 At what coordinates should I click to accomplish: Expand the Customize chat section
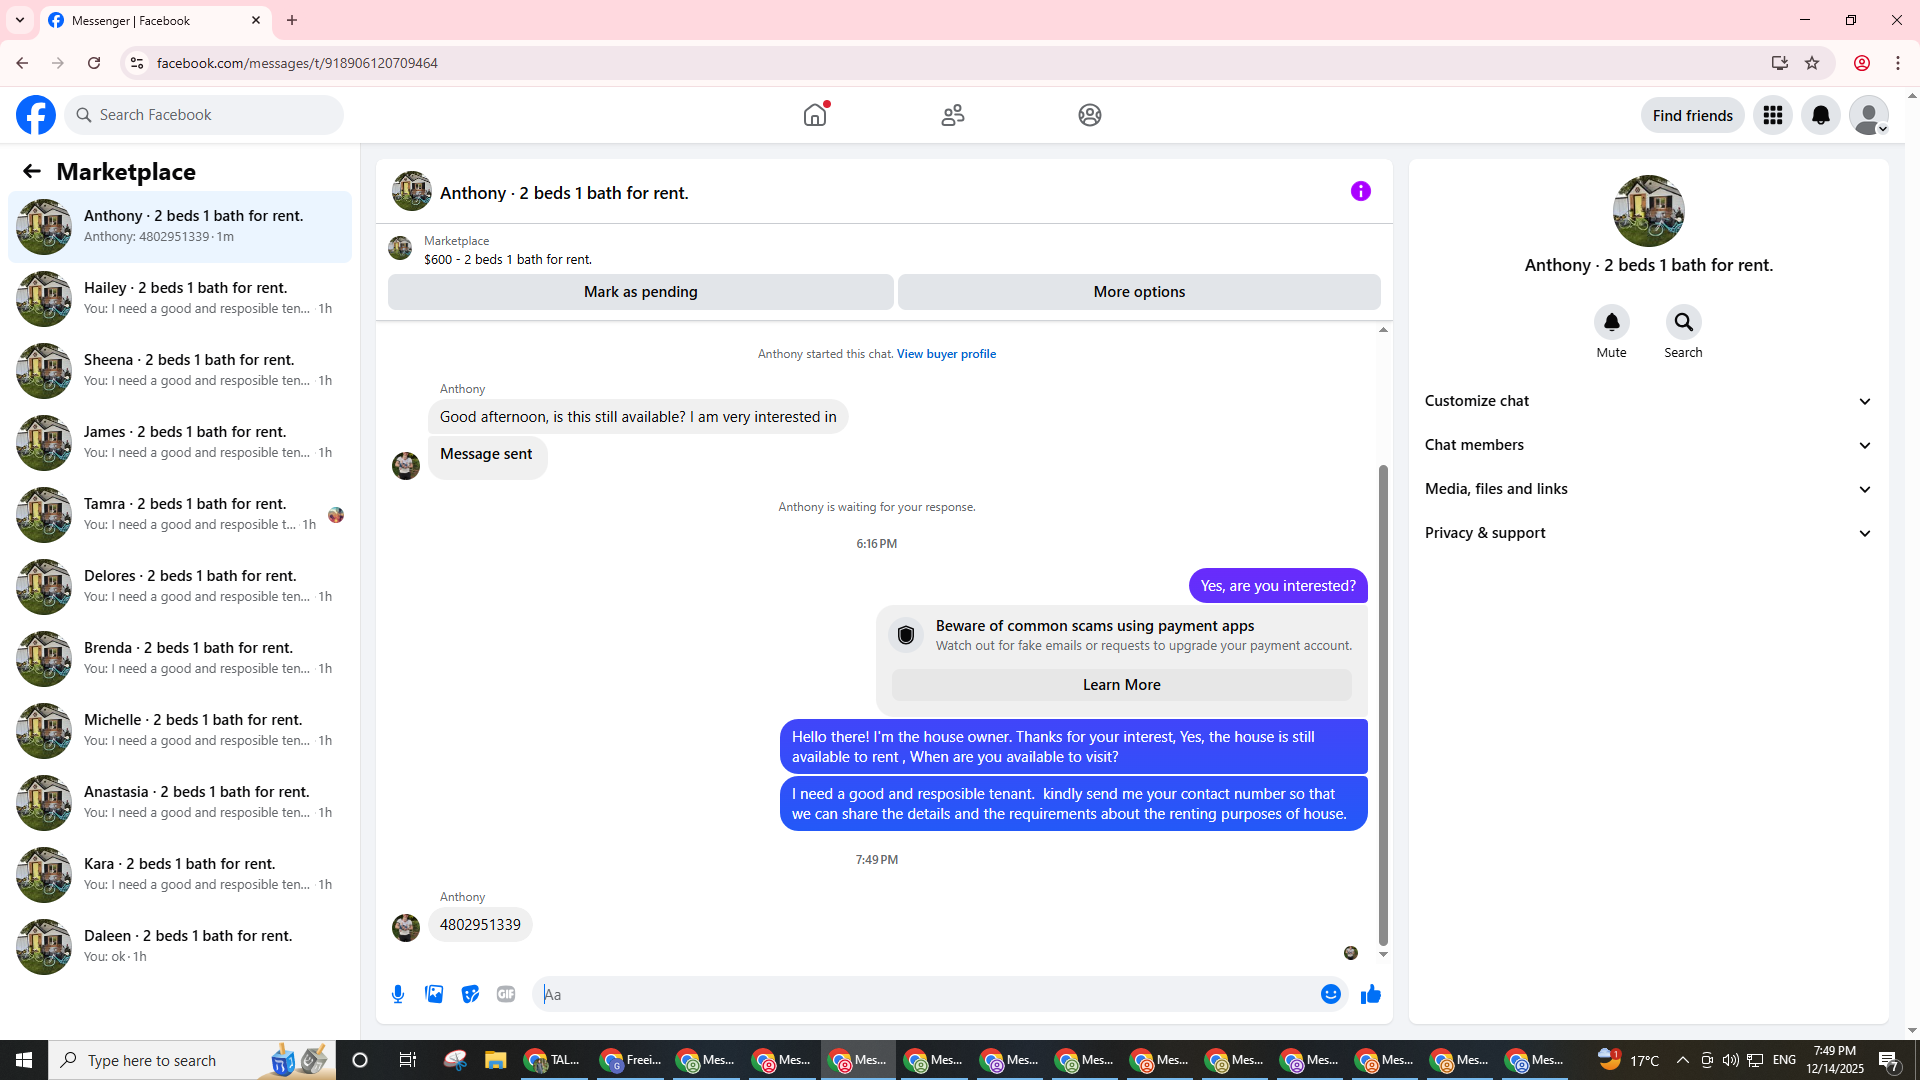click(x=1648, y=401)
